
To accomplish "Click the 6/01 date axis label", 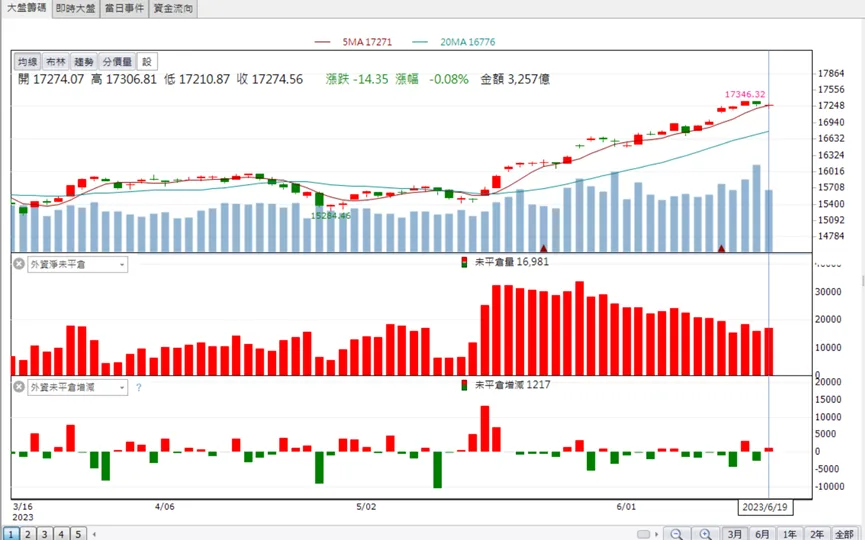I will pos(626,506).
